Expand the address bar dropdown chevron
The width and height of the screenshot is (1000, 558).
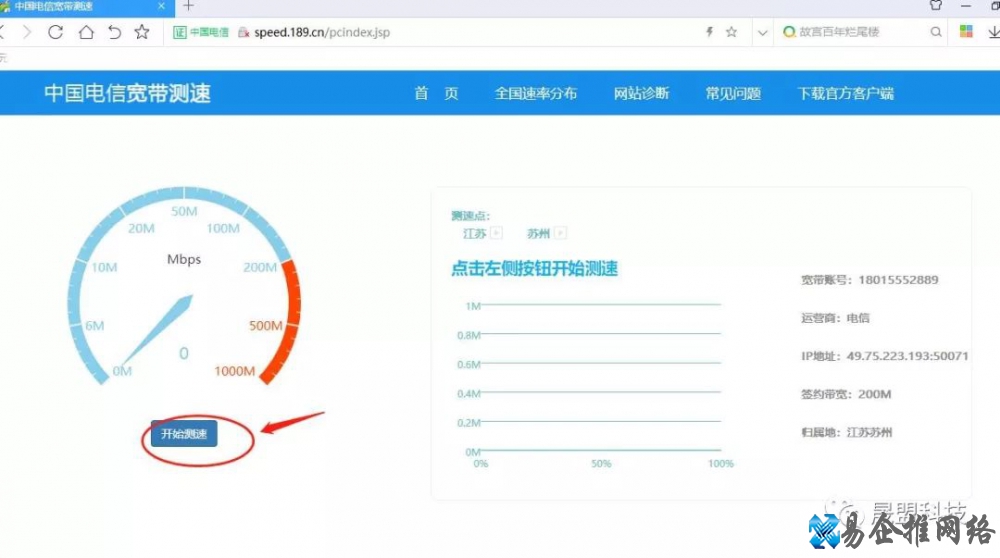click(x=762, y=33)
